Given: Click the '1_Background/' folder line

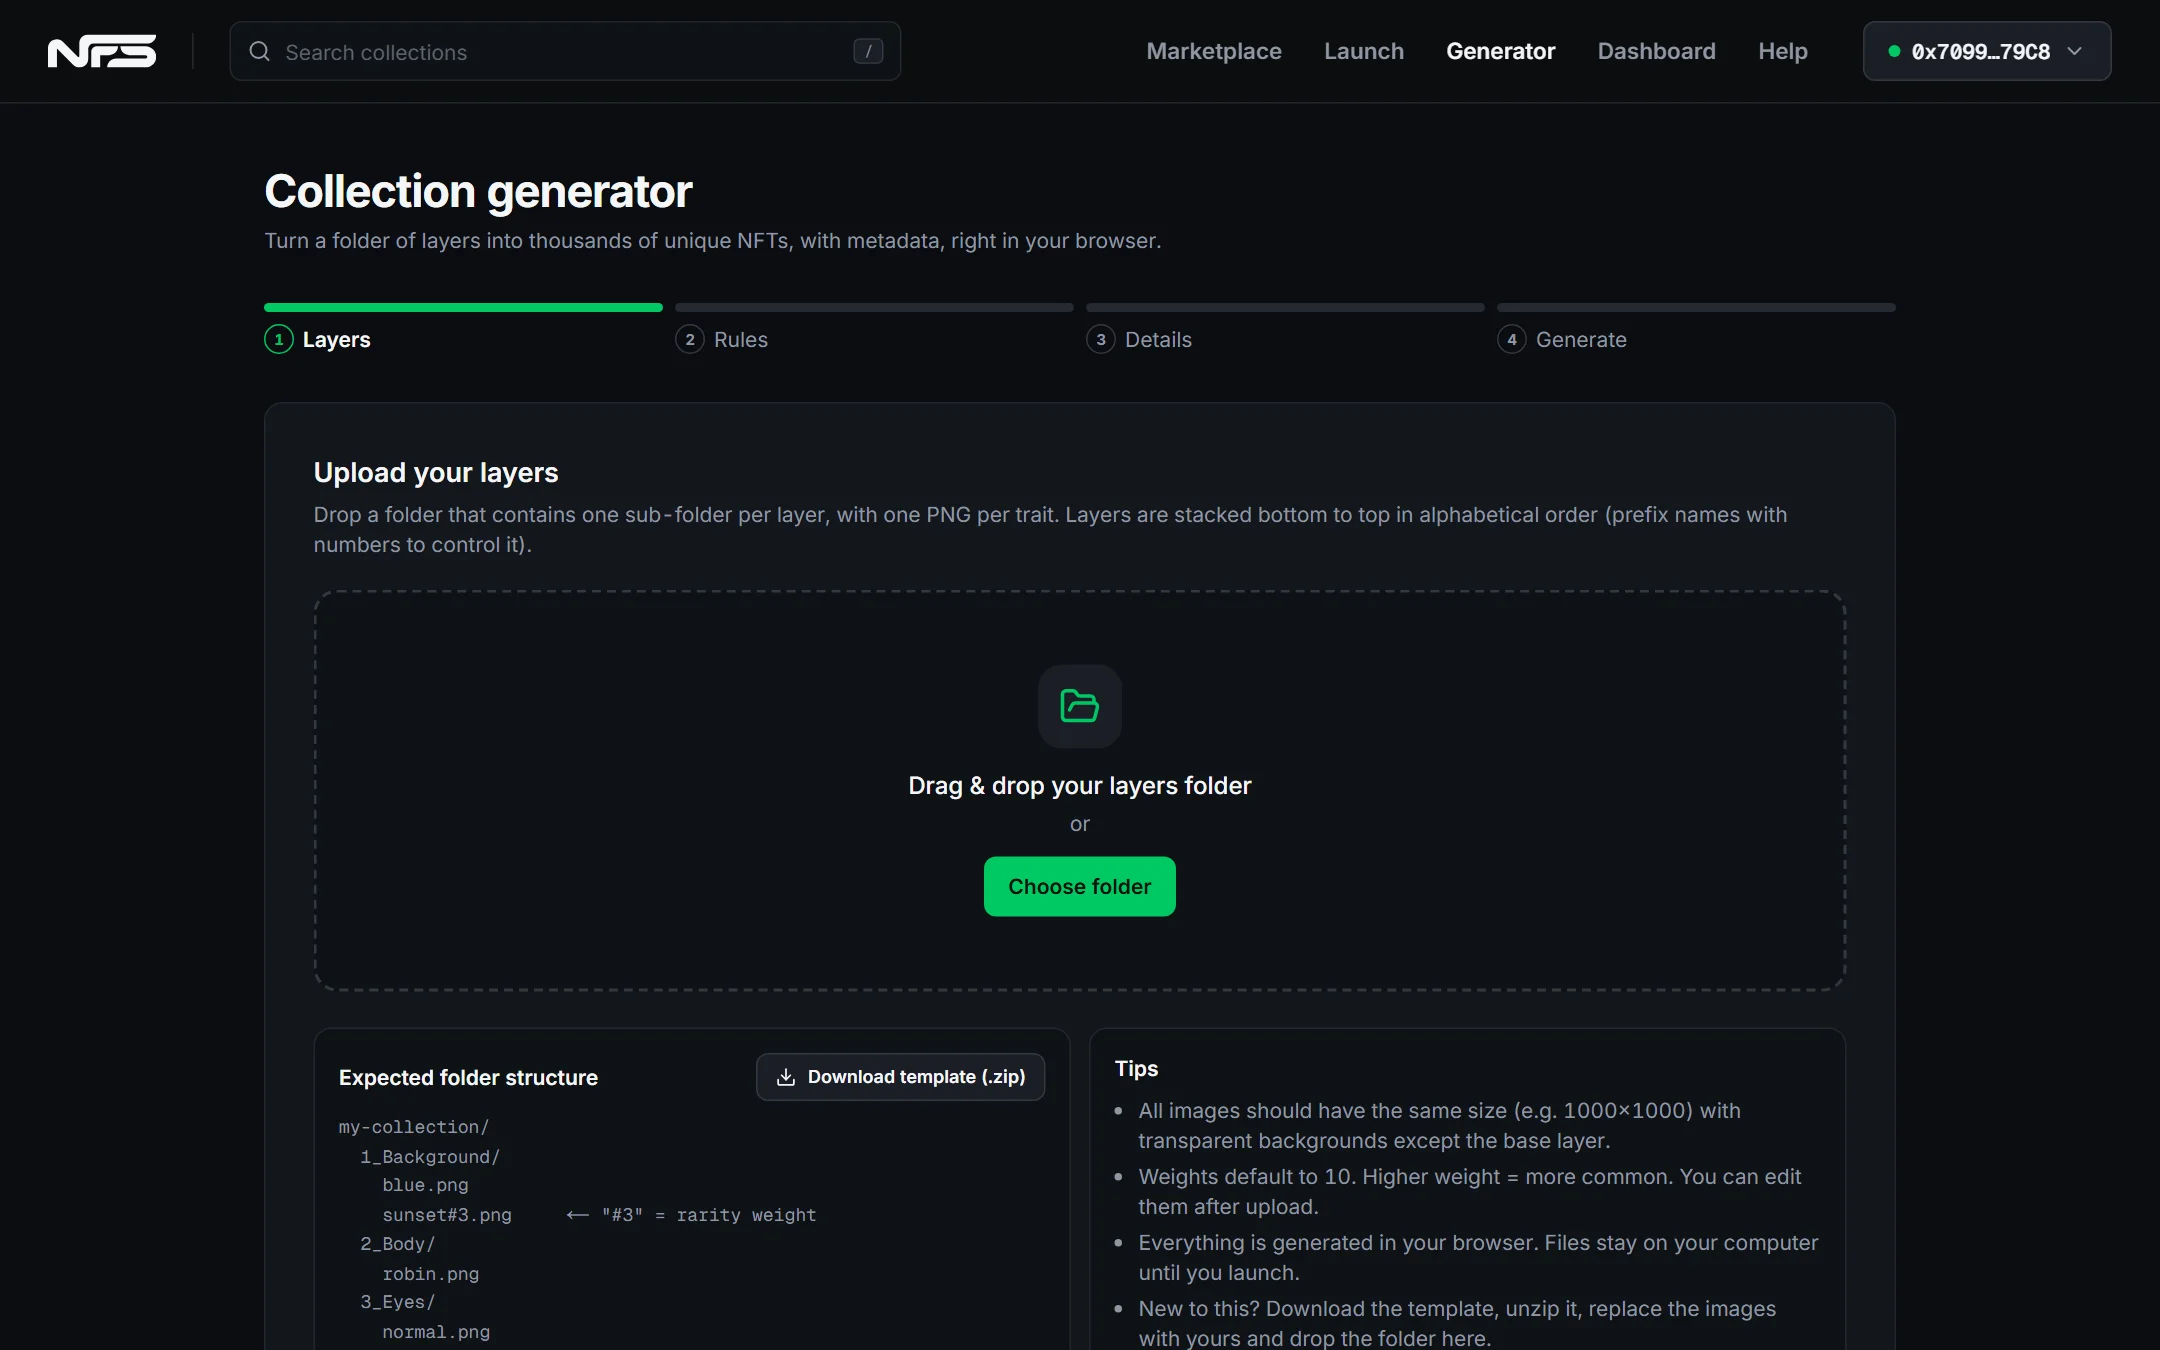Looking at the screenshot, I should [430, 1156].
